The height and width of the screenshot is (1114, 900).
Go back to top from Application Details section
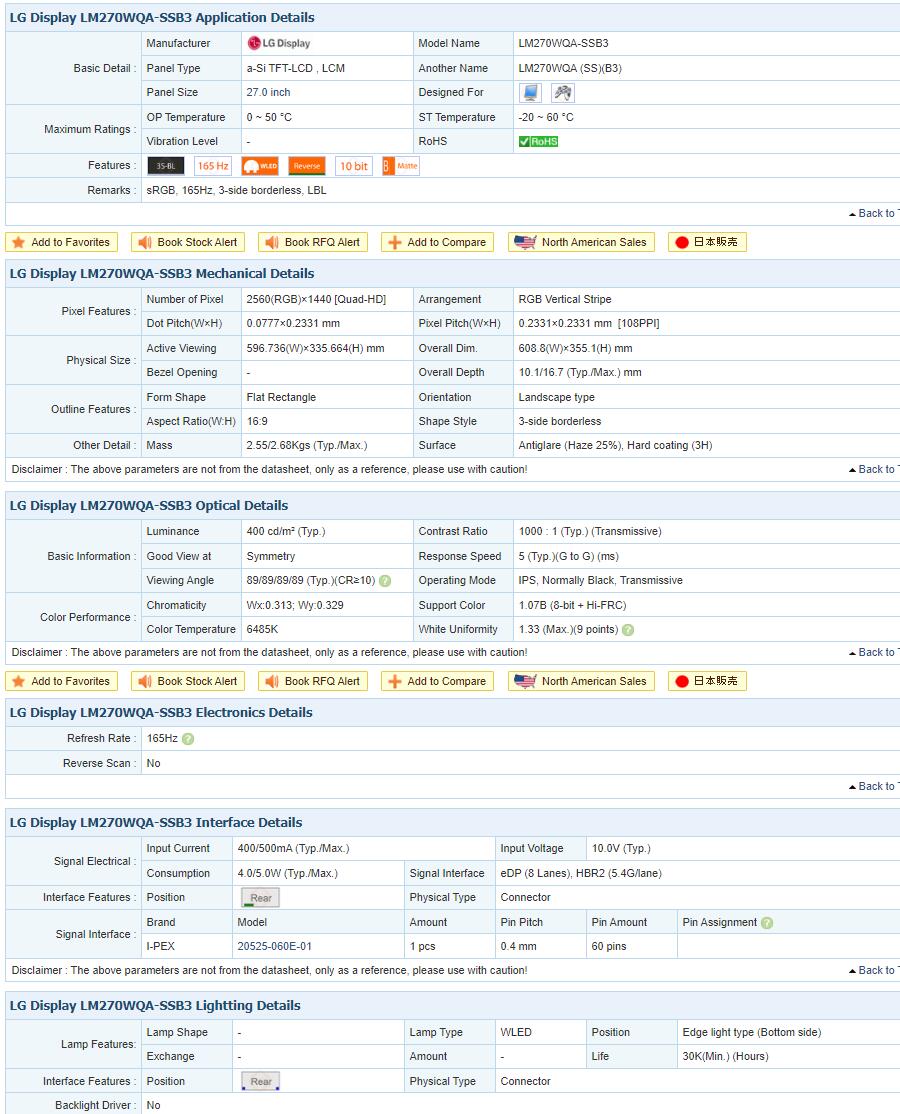coord(874,213)
